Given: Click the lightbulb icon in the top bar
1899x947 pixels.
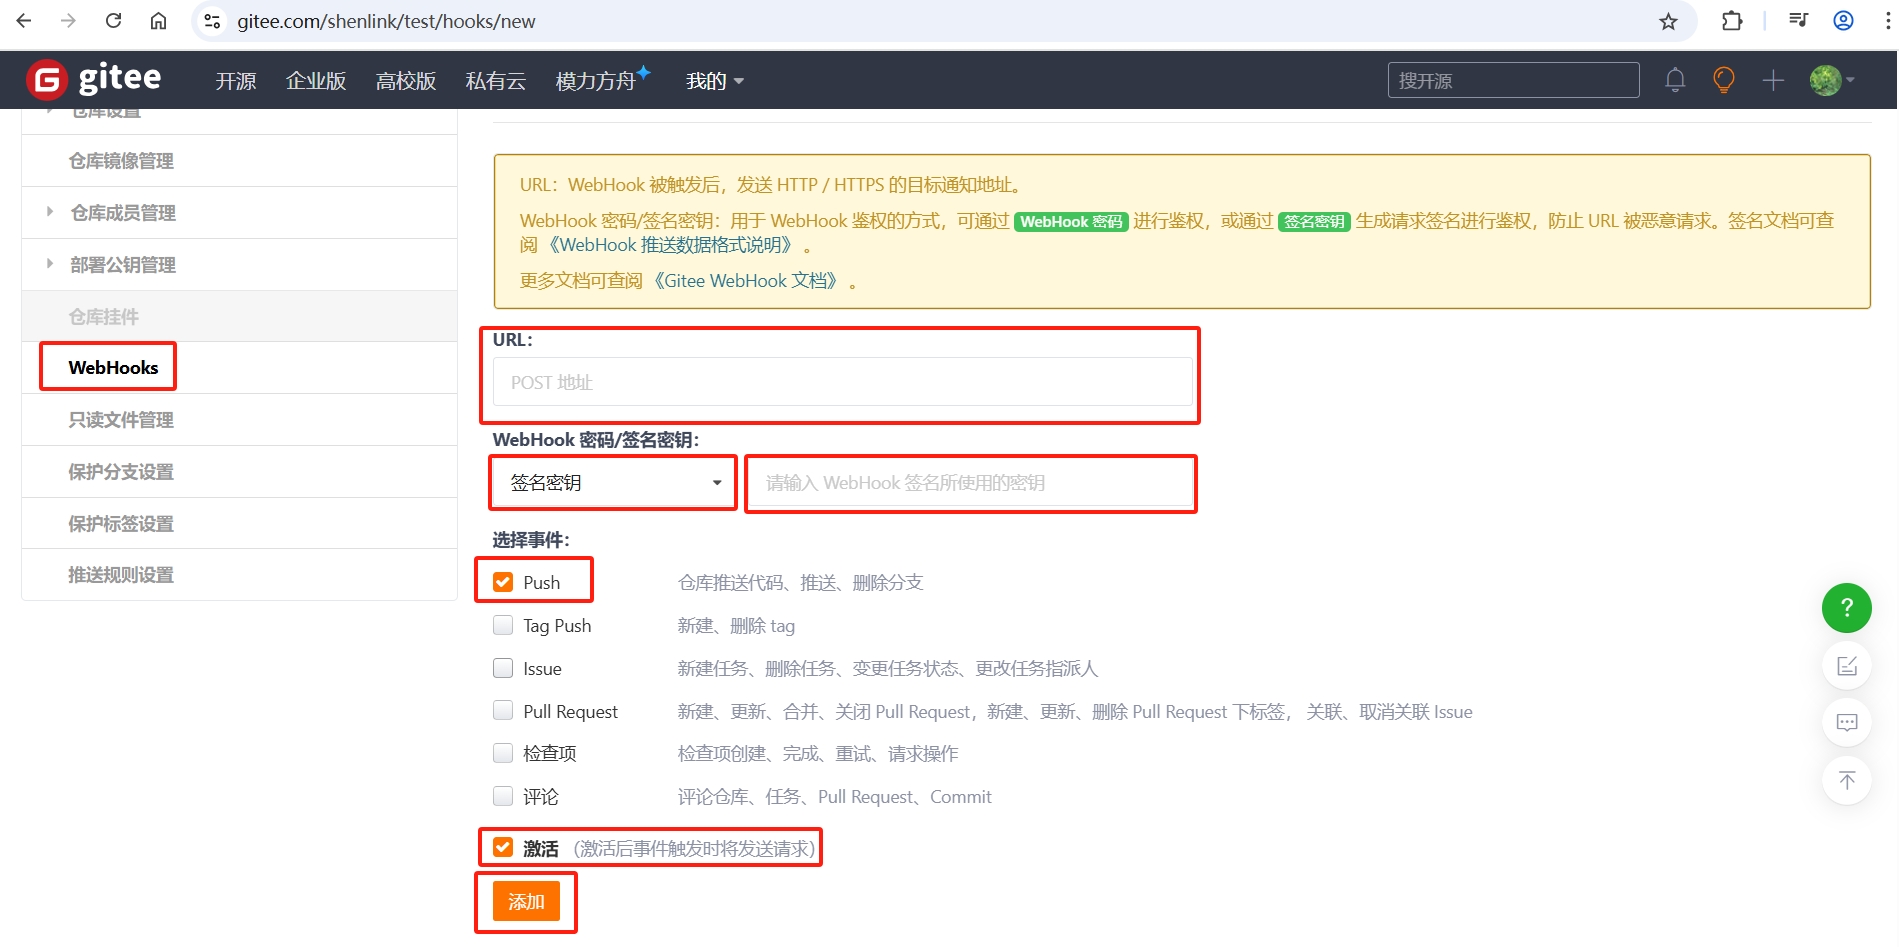Looking at the screenshot, I should click(x=1723, y=79).
